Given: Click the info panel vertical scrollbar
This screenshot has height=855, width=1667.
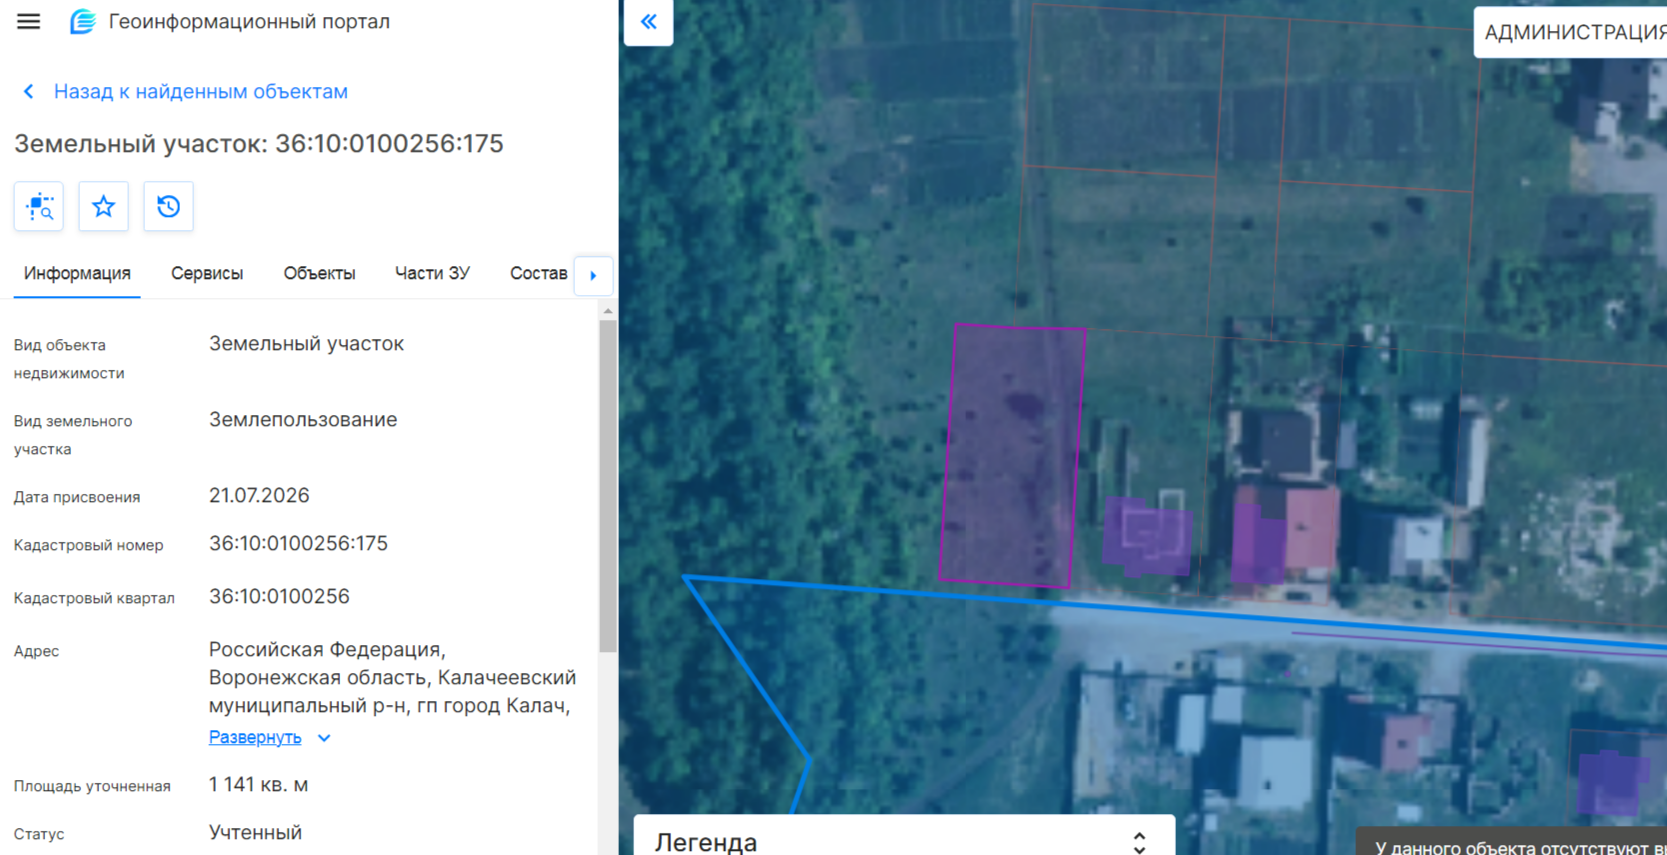Looking at the screenshot, I should [608, 486].
